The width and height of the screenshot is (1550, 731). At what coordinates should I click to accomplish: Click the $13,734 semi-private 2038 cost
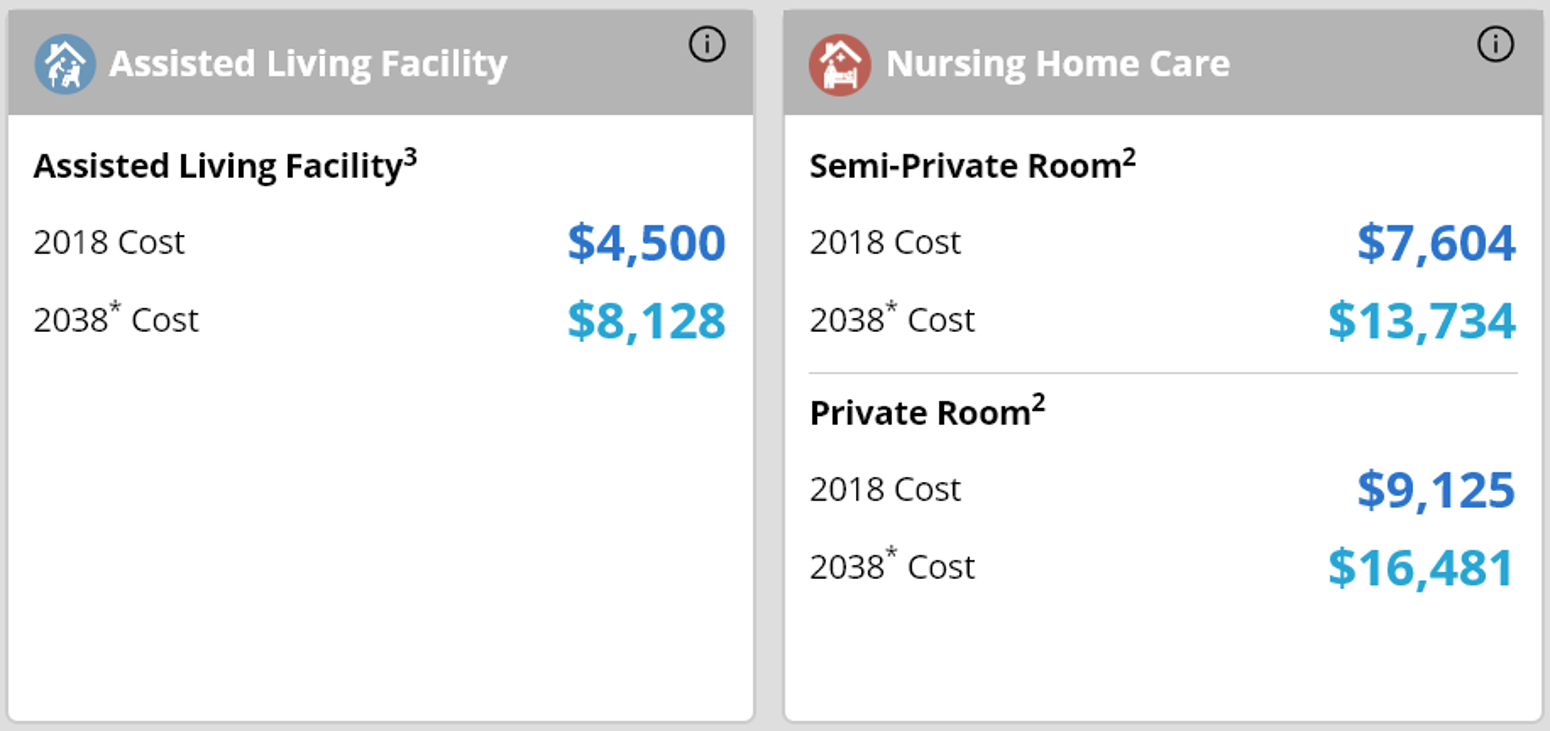click(1422, 320)
